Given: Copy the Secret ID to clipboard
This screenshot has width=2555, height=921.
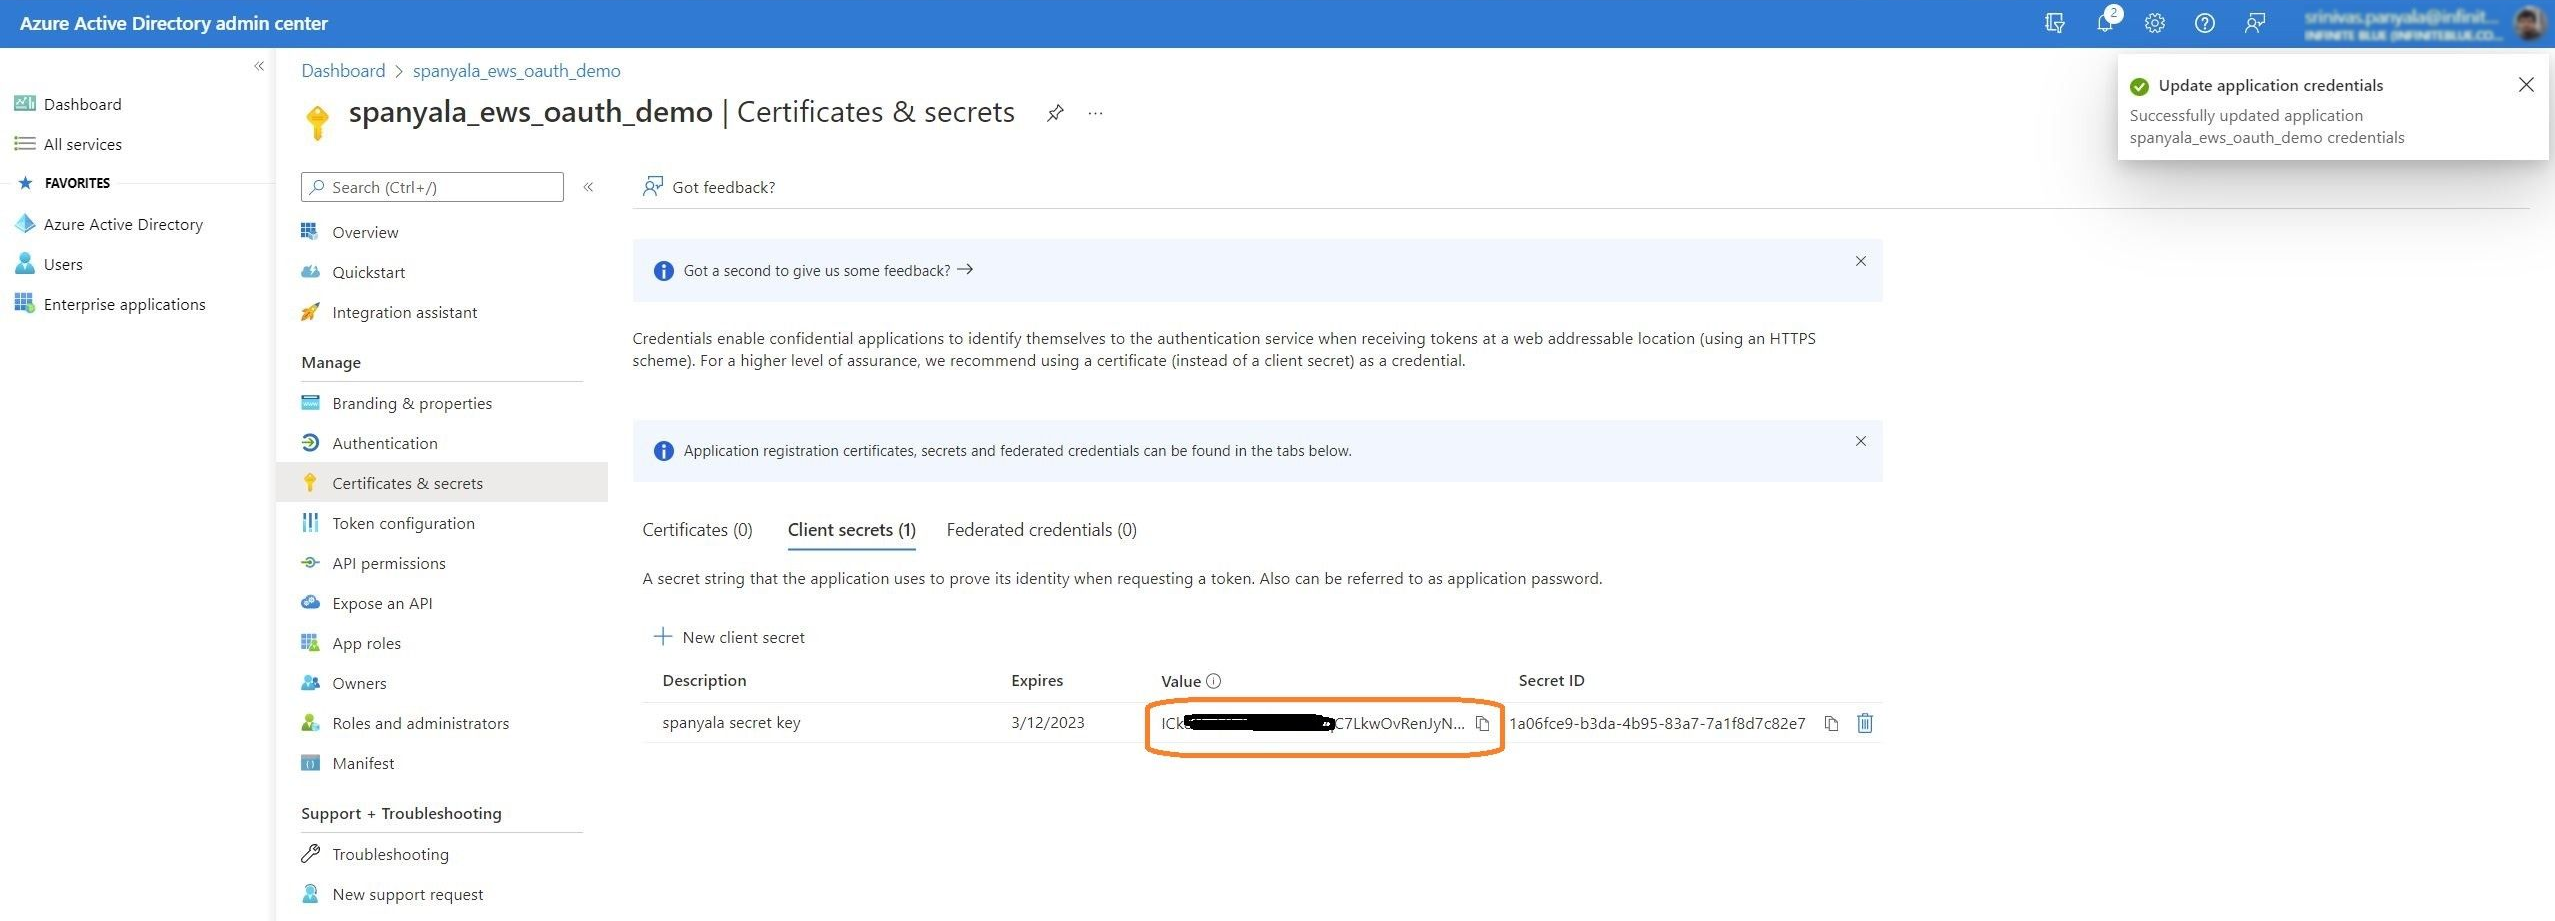Looking at the screenshot, I should [1831, 723].
